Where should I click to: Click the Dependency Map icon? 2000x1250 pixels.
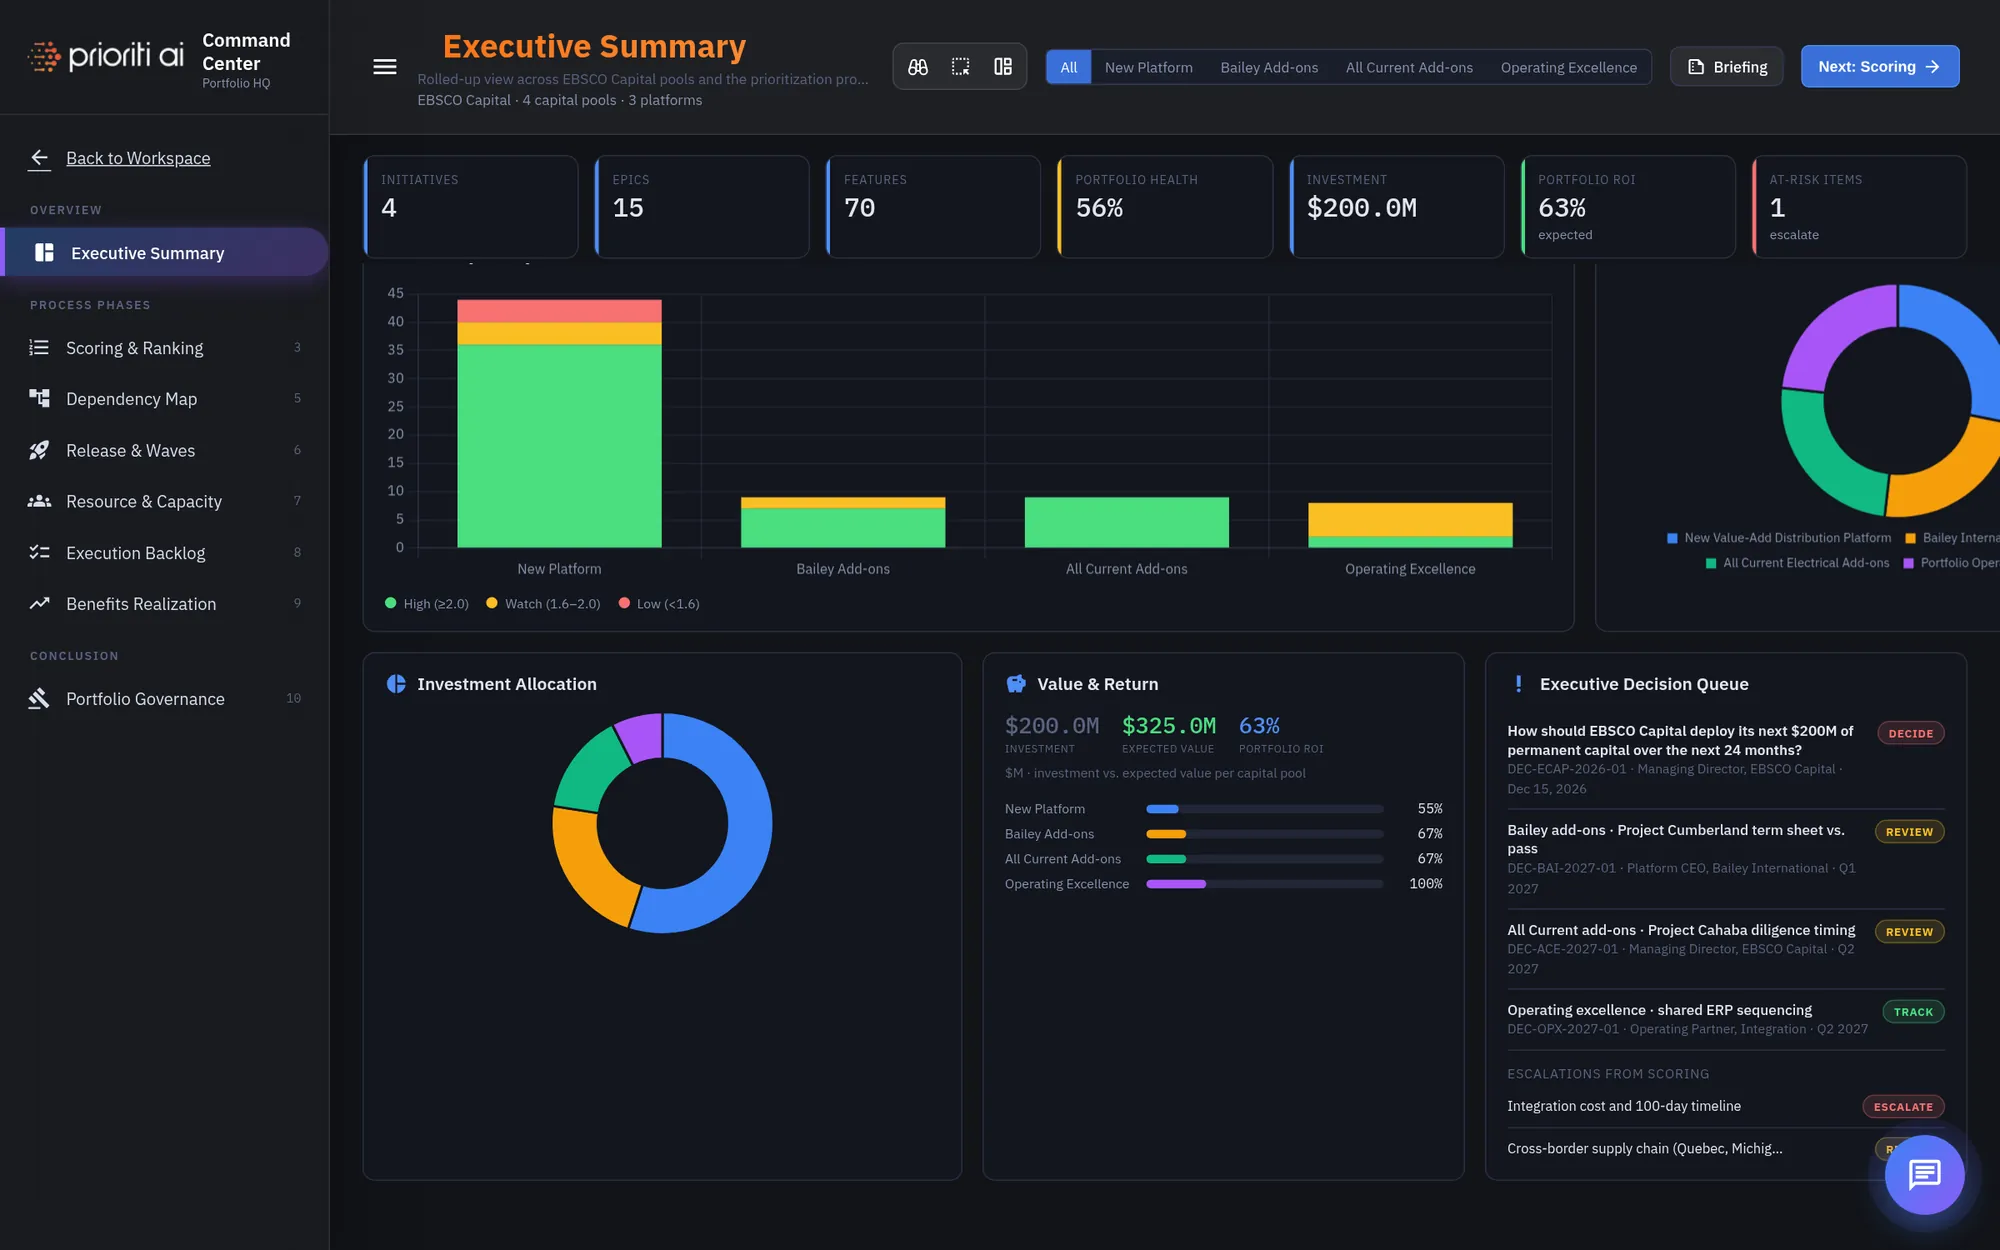[39, 399]
